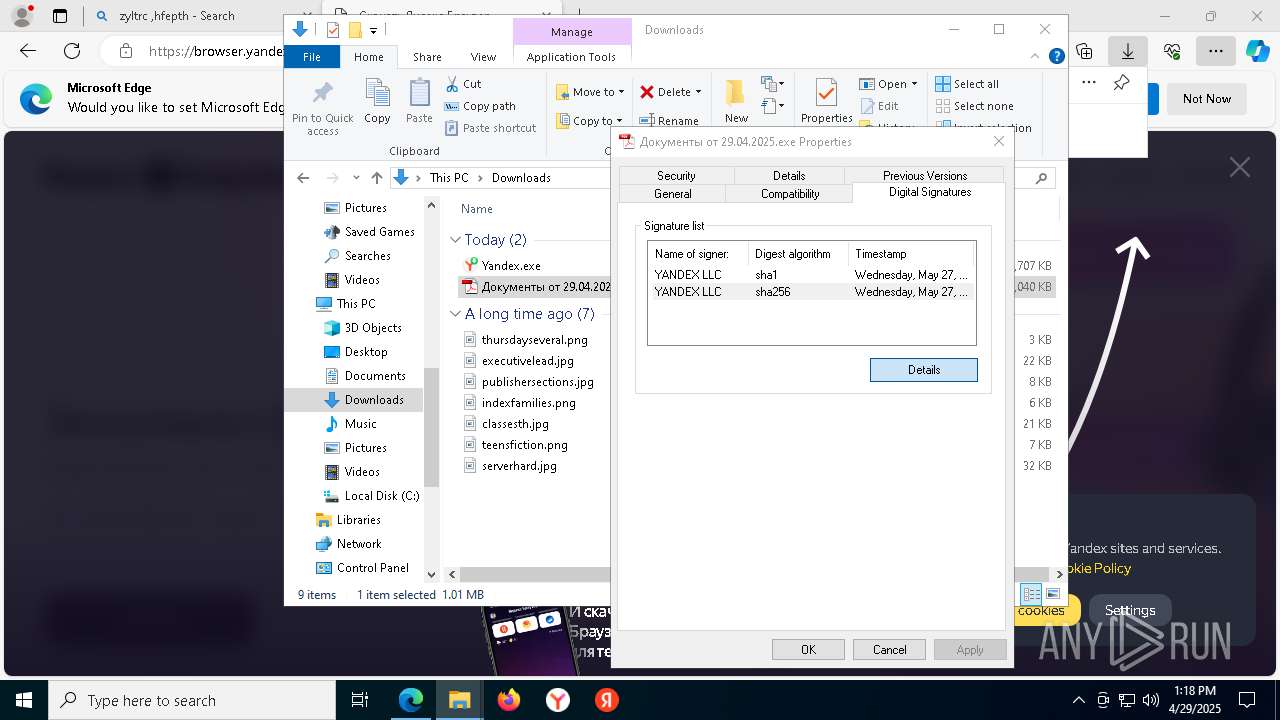Open the Copy to dropdown

click(x=589, y=121)
